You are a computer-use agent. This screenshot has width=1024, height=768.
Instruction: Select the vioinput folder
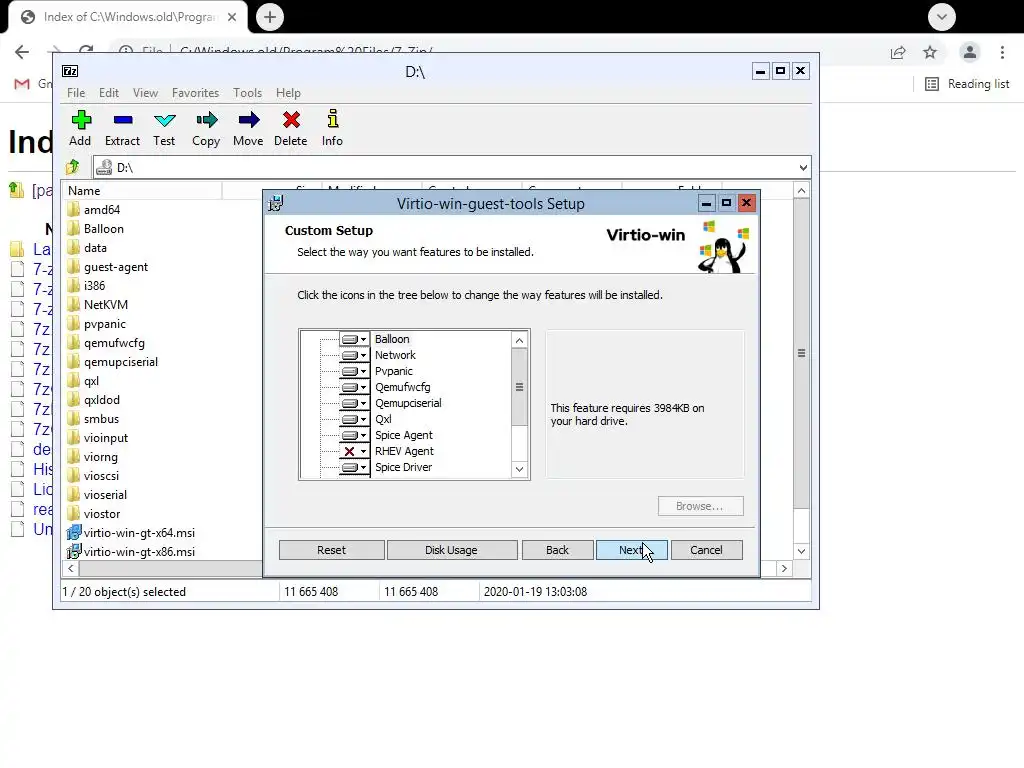point(97,438)
